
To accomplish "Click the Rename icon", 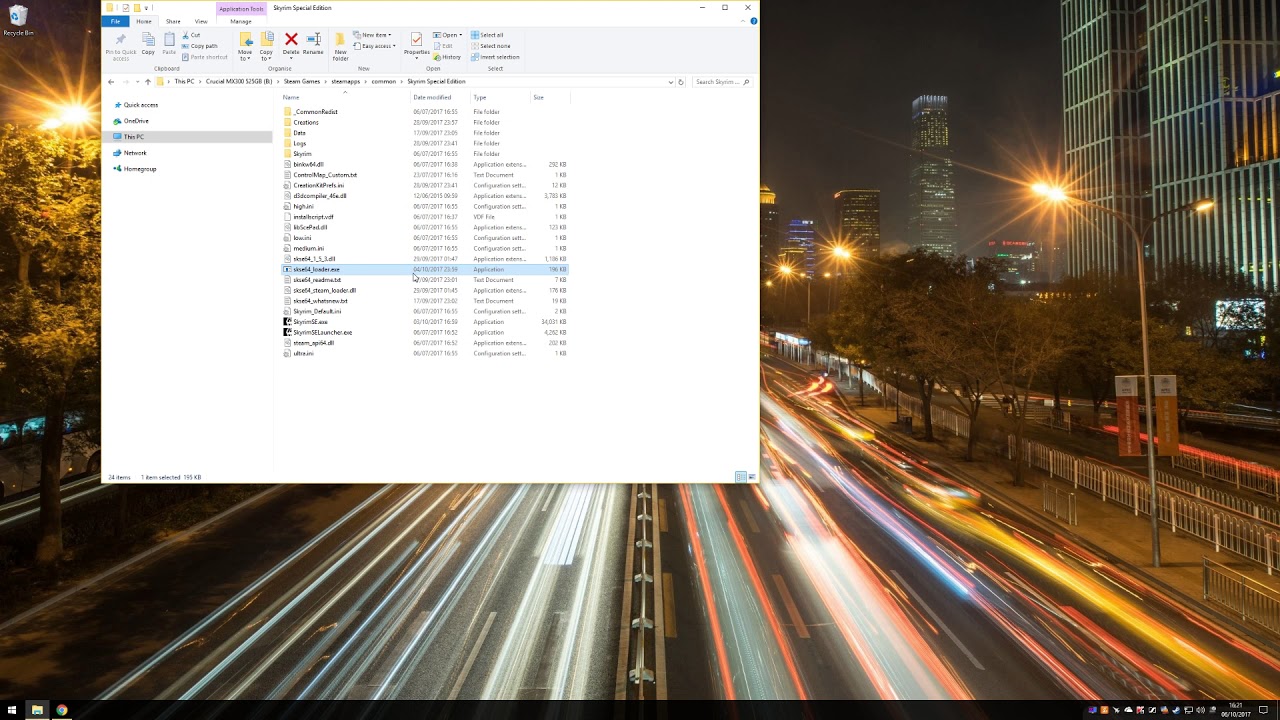I will [x=313, y=39].
